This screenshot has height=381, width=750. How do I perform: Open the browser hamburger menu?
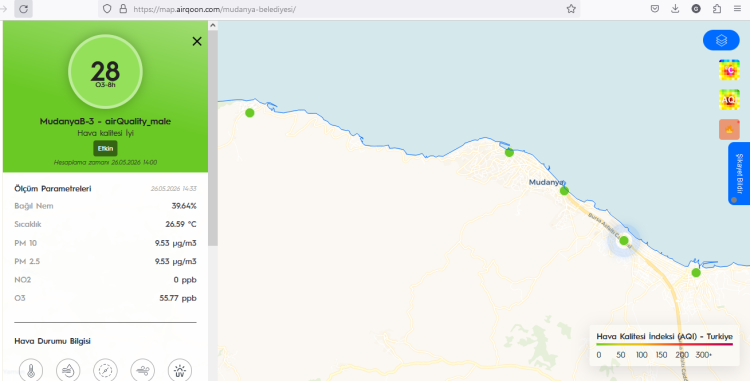click(x=738, y=9)
